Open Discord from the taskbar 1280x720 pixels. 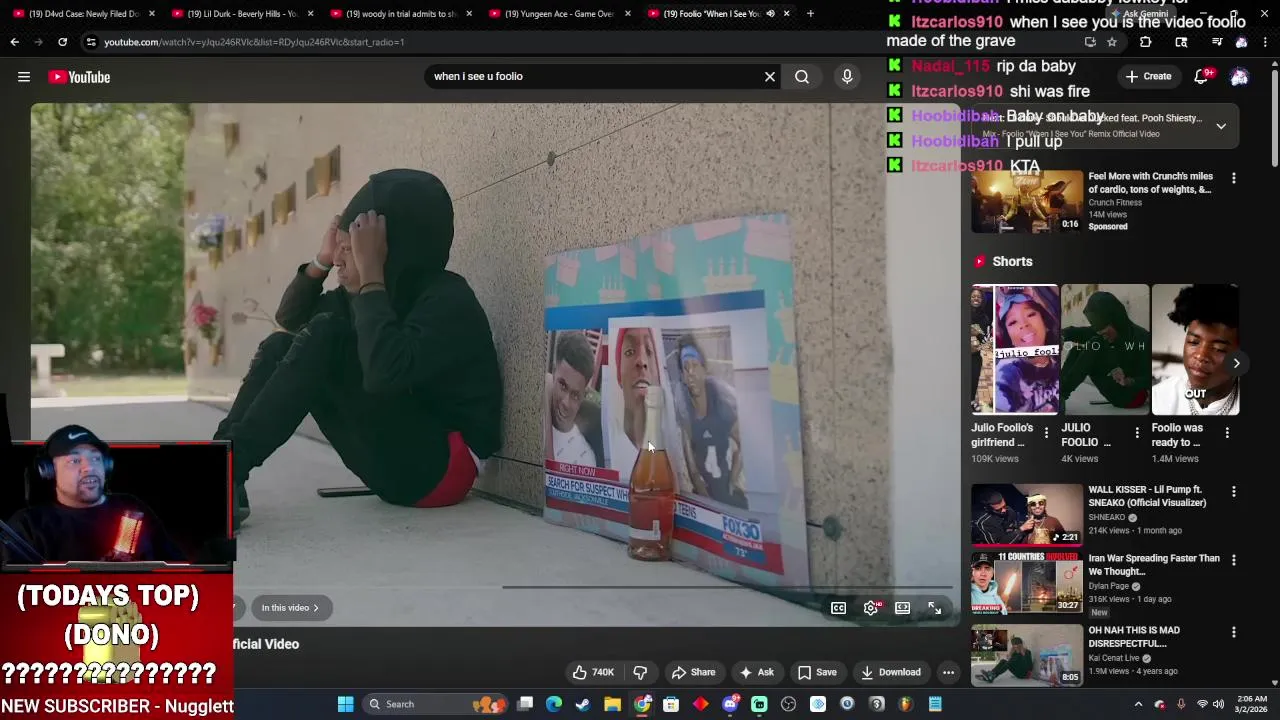[x=730, y=704]
